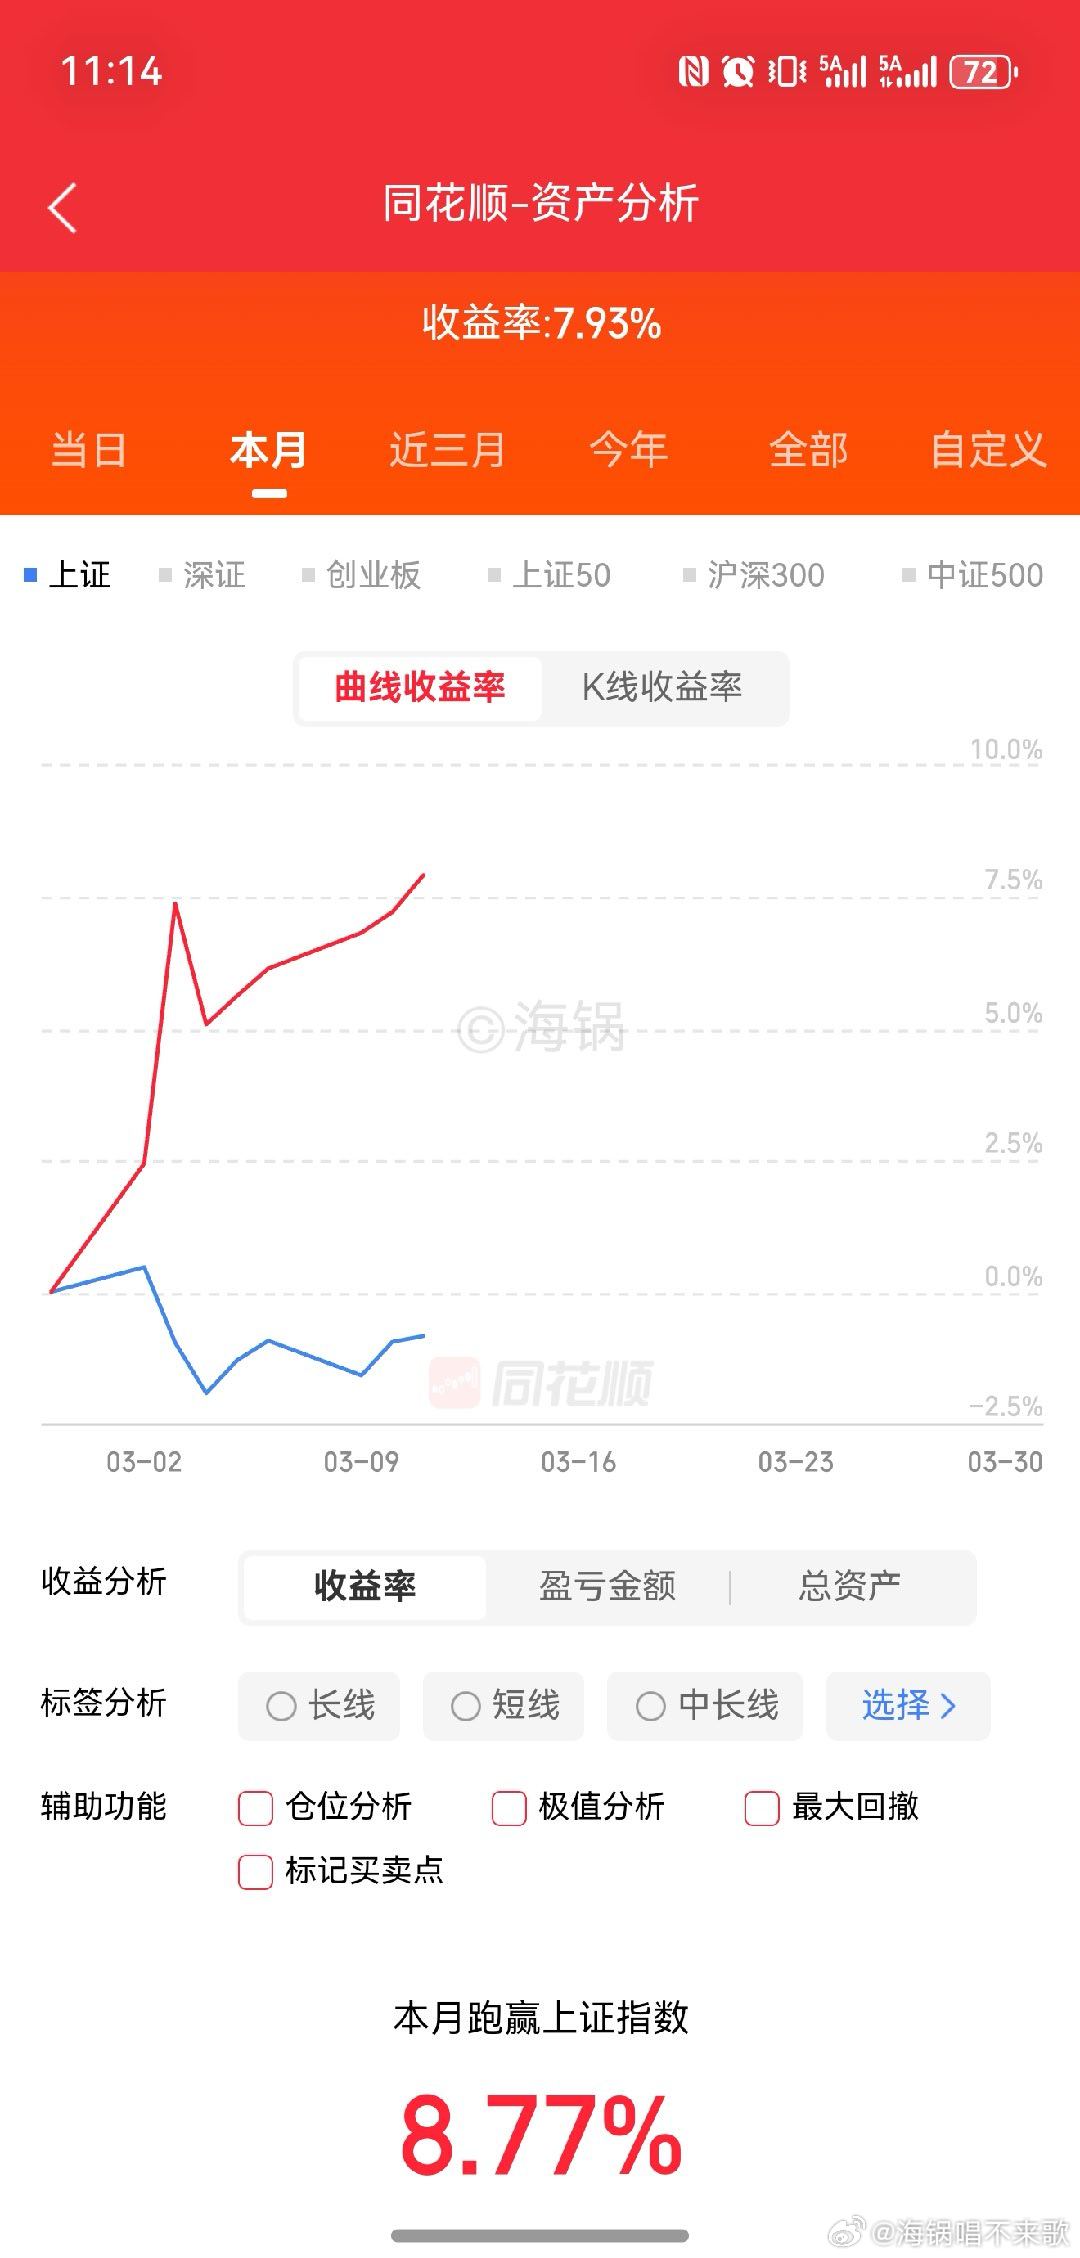Click the 沪深300 legend marker
The height and width of the screenshot is (2258, 1080).
[687, 574]
